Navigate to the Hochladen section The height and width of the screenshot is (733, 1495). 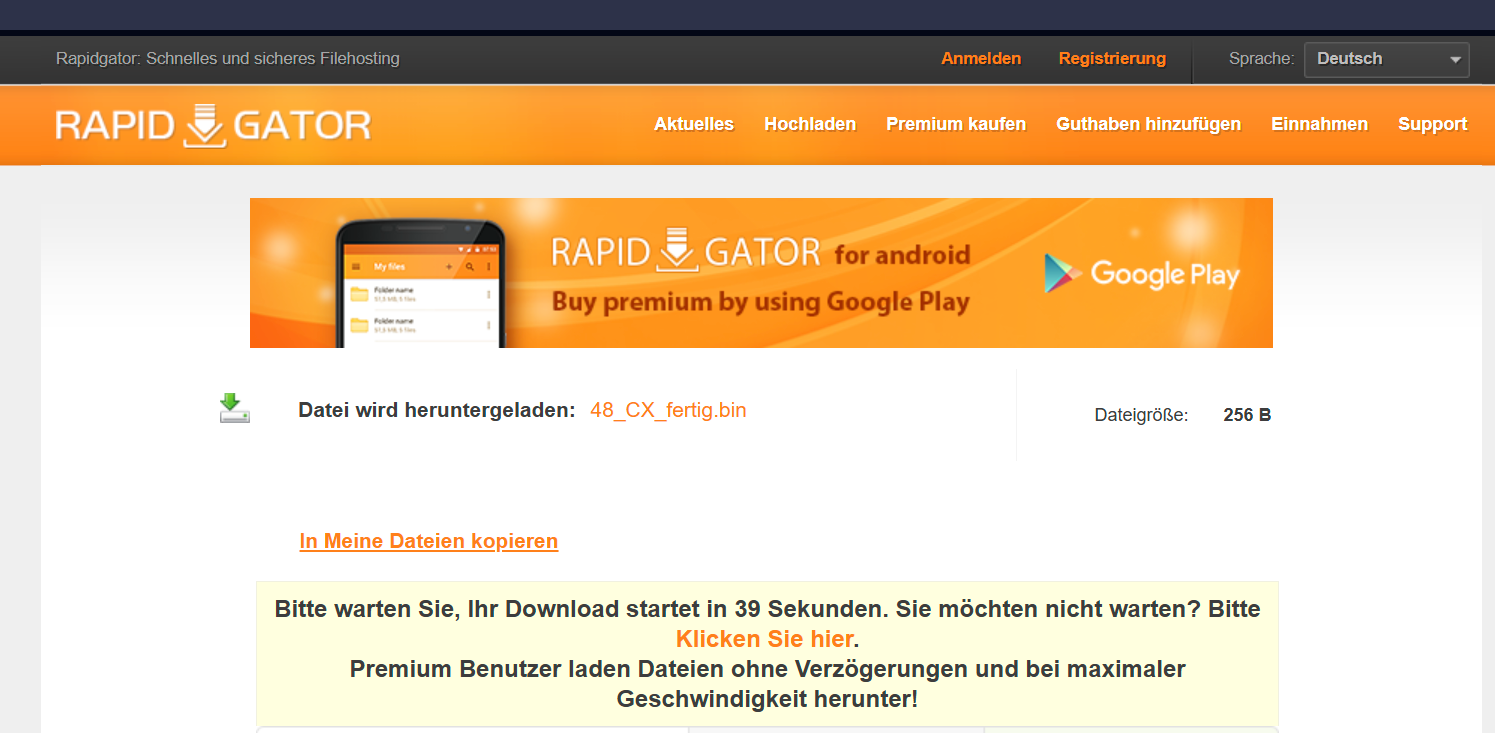point(810,124)
